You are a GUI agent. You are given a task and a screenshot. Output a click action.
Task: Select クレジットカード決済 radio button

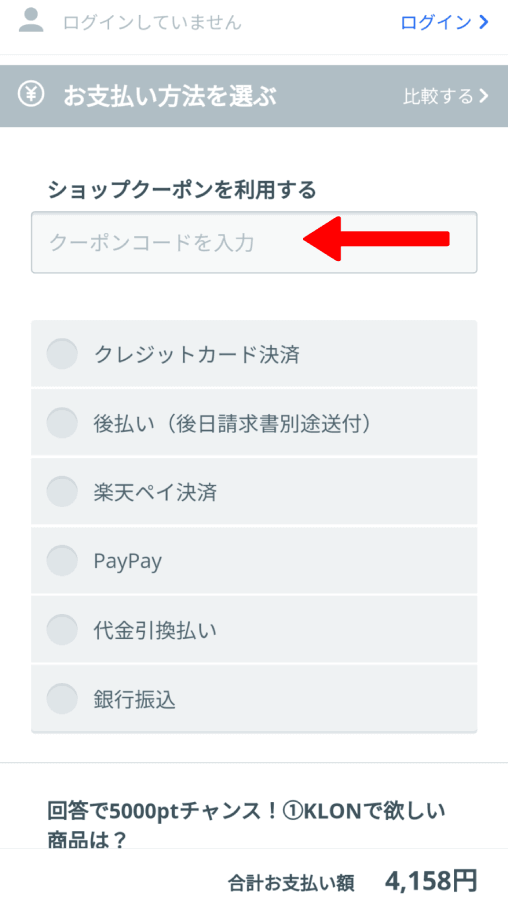(62, 354)
